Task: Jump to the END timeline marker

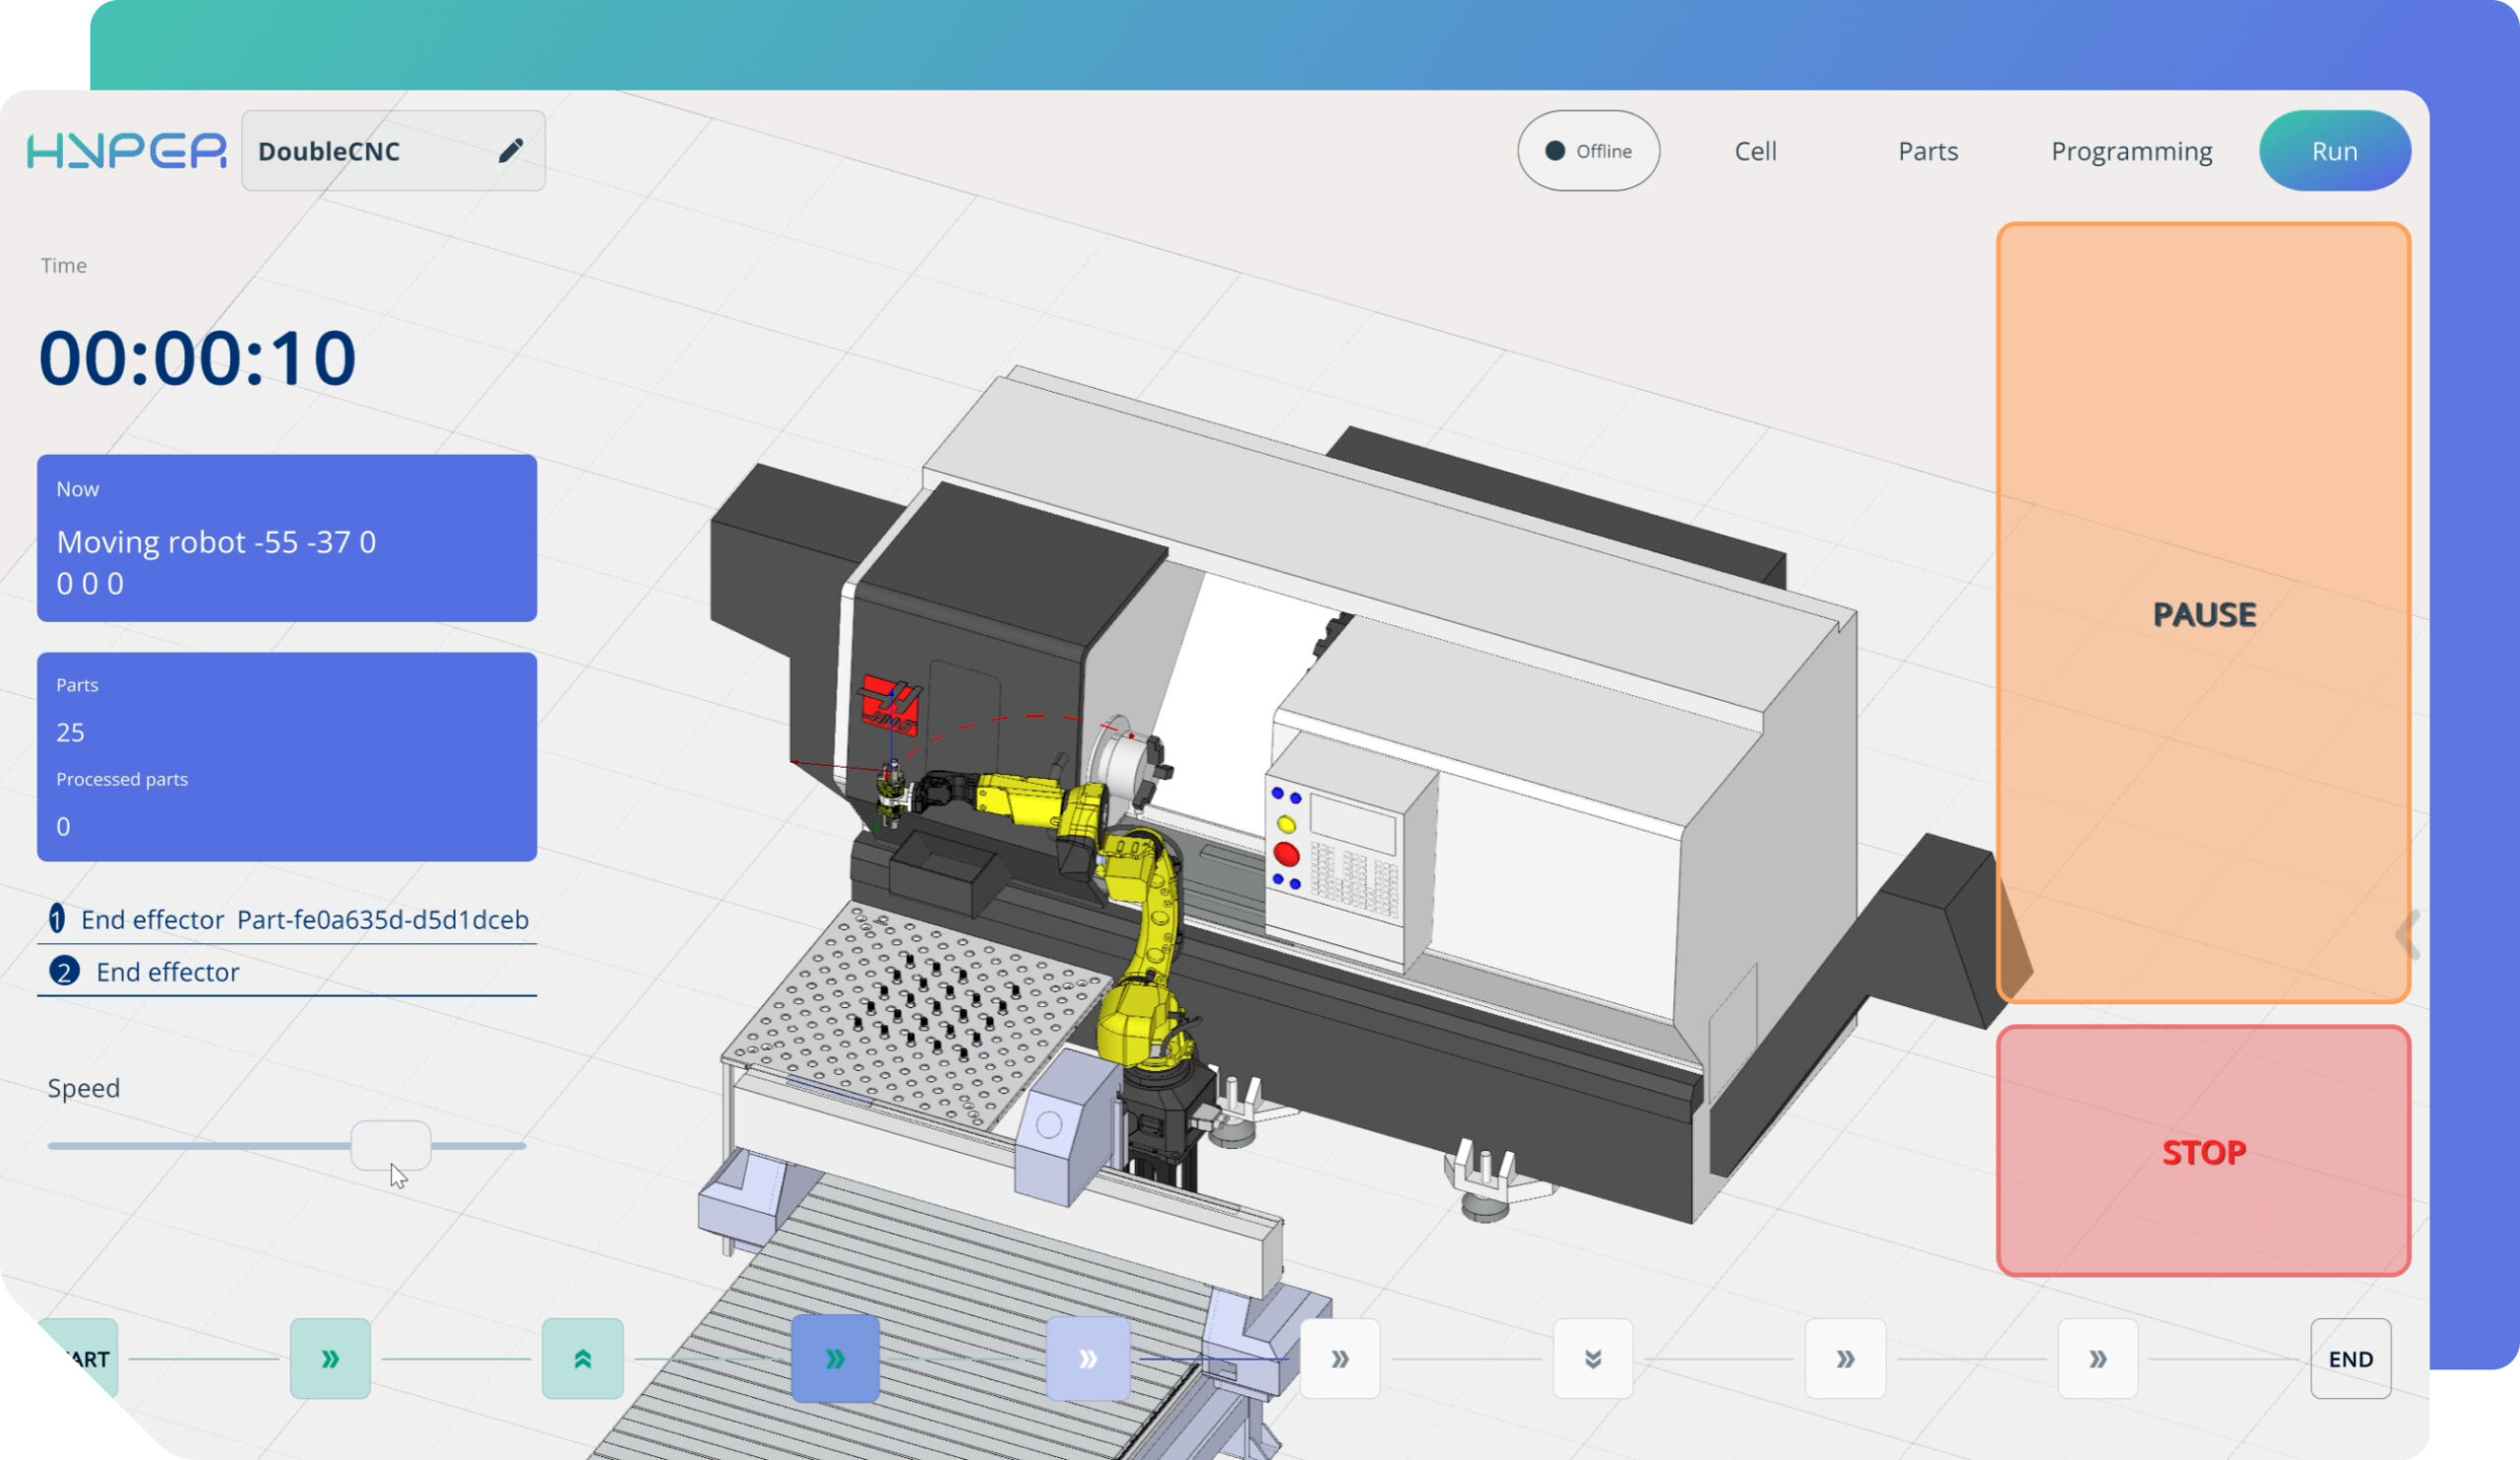Action: tap(2350, 1358)
